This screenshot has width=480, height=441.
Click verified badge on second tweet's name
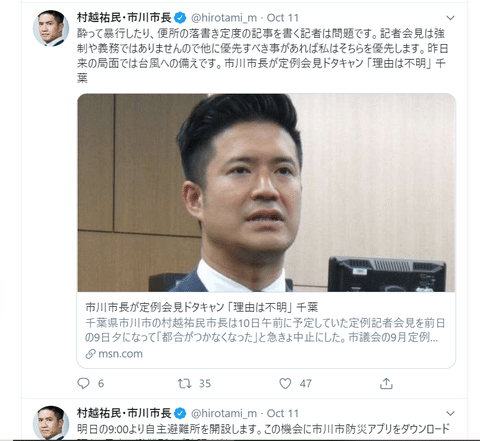tap(180, 413)
